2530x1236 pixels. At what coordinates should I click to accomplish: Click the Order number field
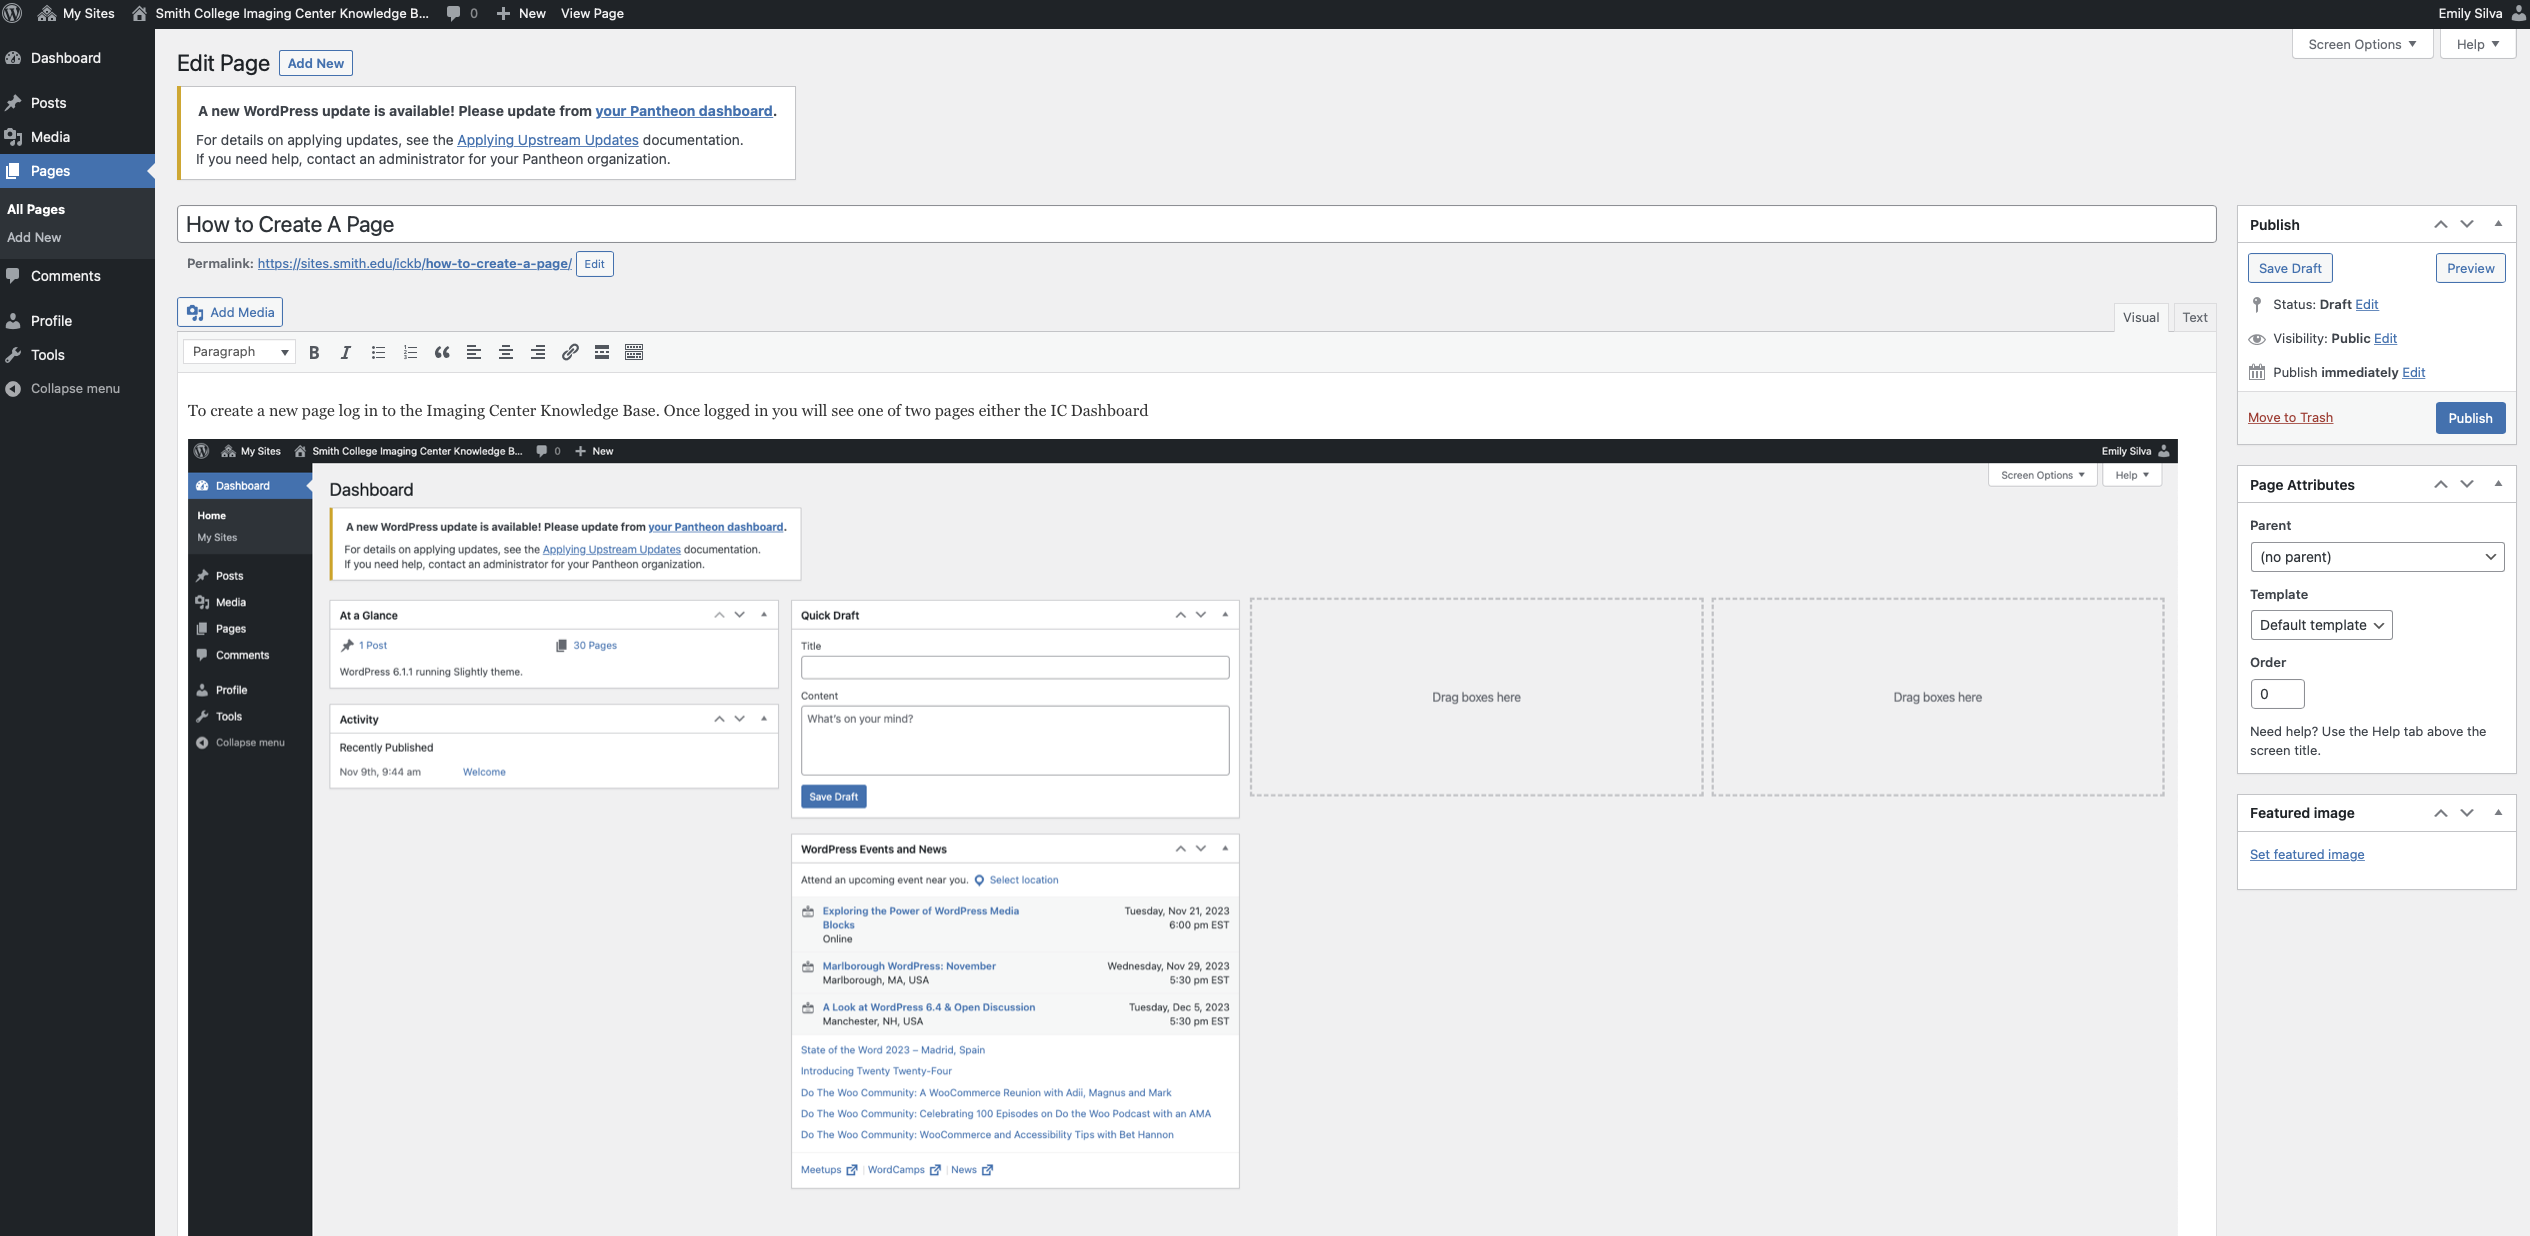[x=2276, y=694]
